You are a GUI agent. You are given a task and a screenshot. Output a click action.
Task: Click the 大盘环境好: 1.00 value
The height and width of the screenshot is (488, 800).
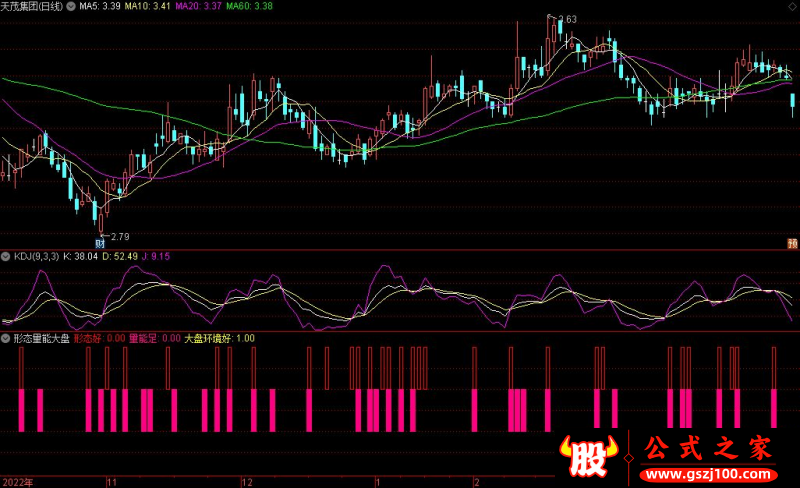219,338
